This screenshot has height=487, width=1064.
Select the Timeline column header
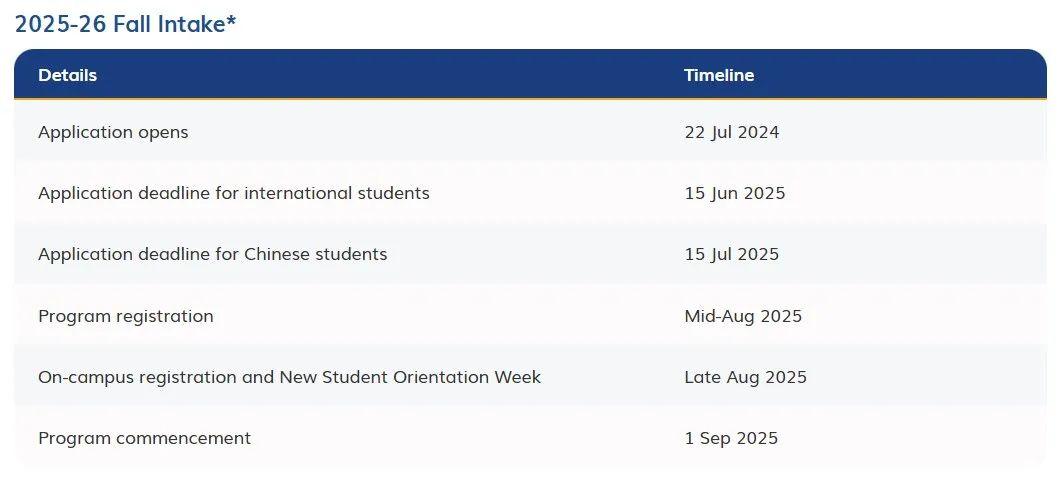pyautogui.click(x=719, y=75)
